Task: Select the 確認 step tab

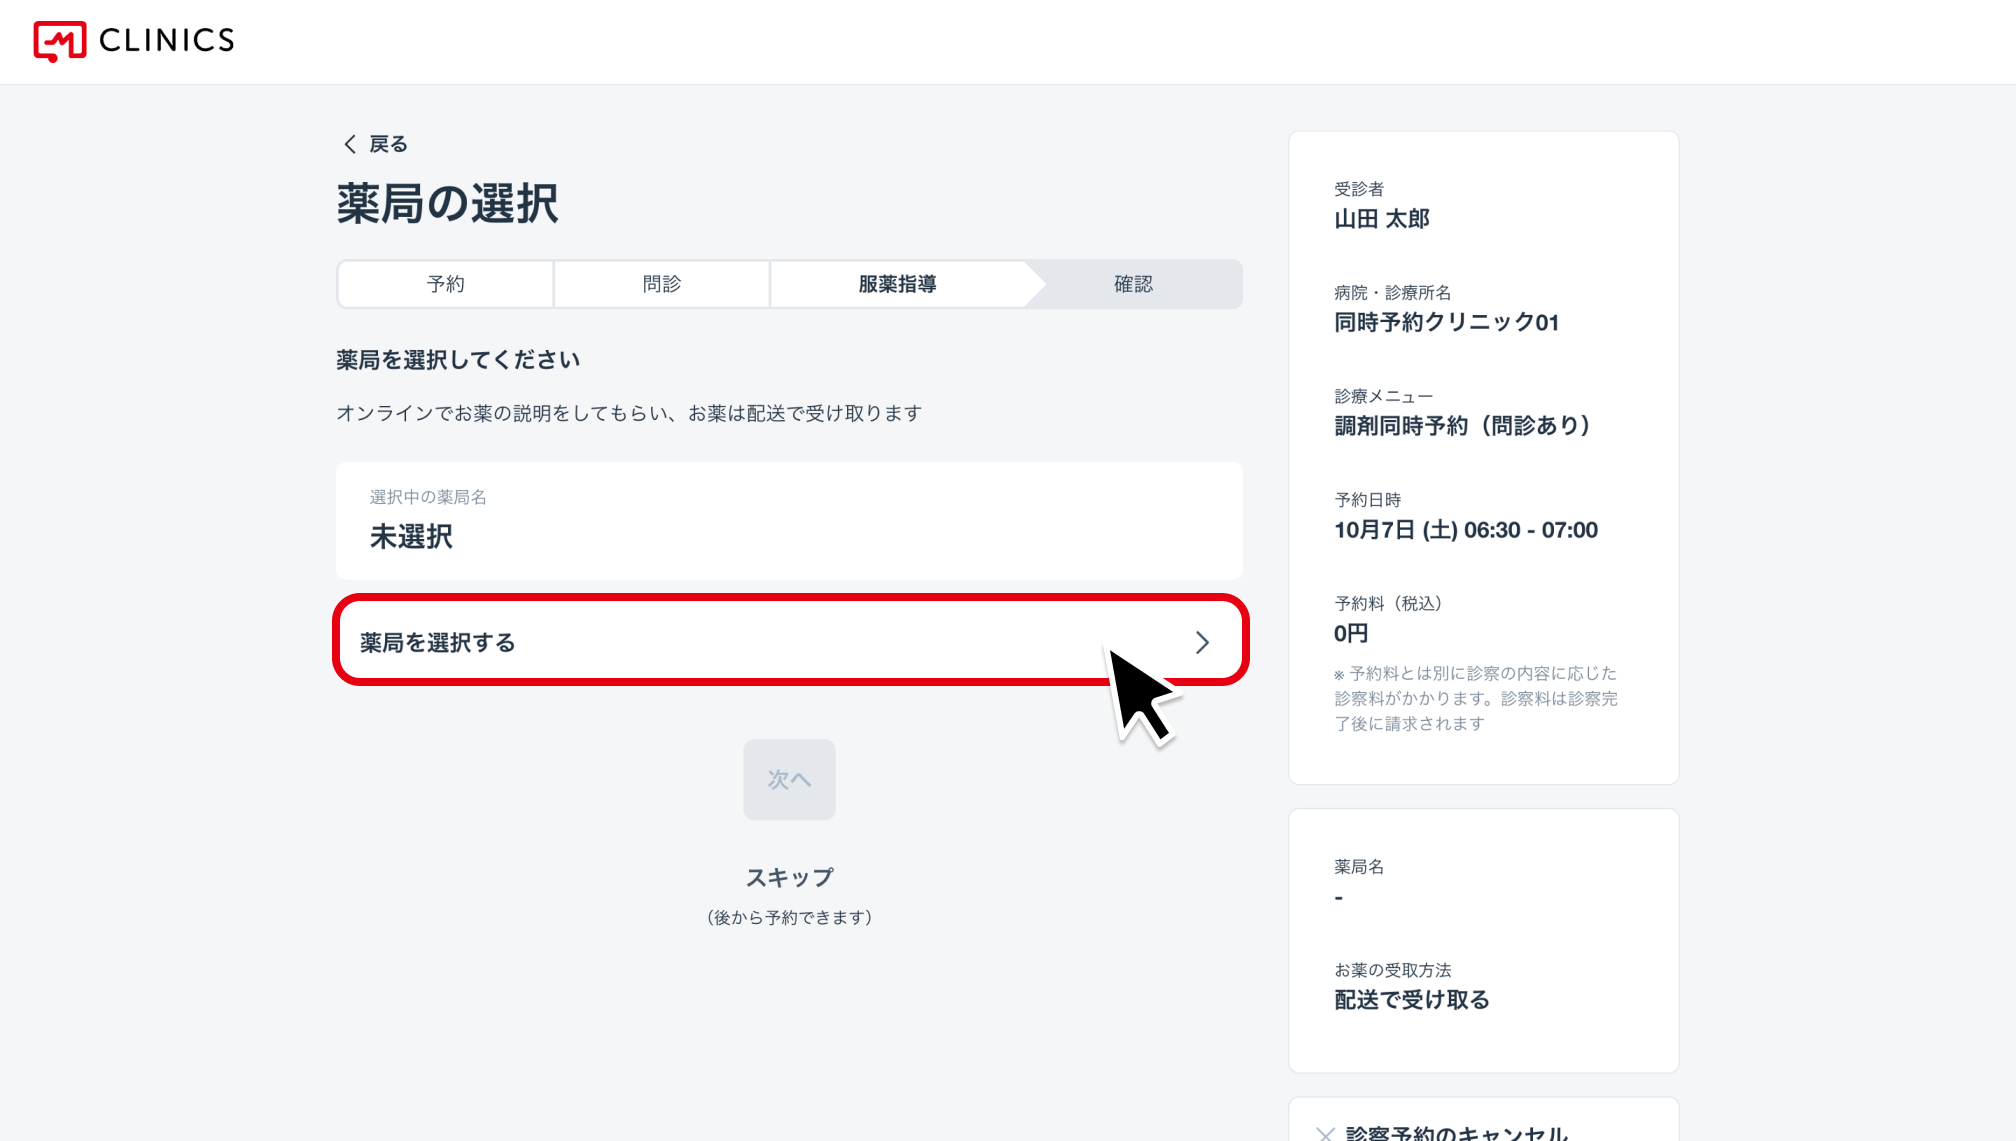Action: 1133,284
